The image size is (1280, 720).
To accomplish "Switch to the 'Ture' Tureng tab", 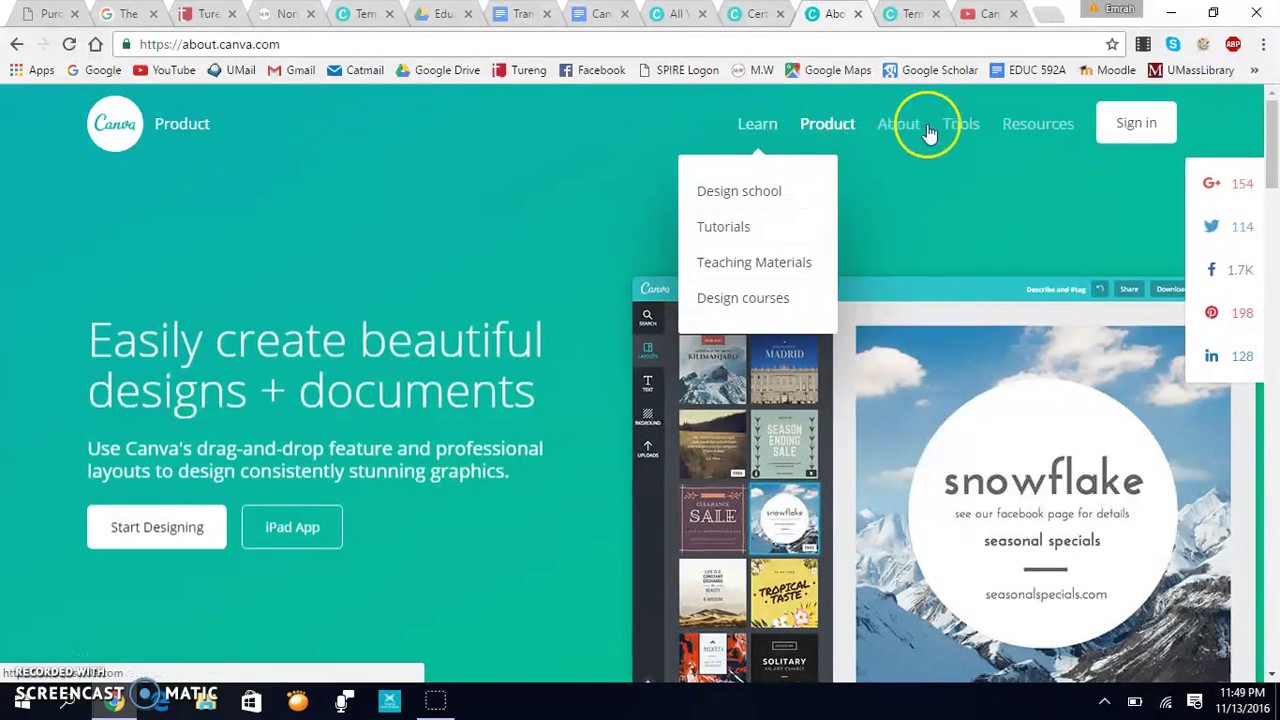I will (208, 14).
